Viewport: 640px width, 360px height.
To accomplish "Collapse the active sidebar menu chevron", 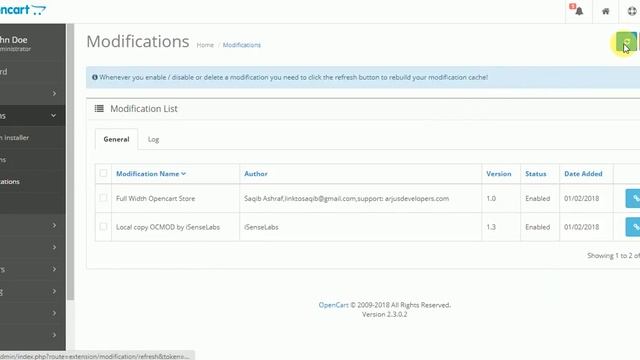I will click(53, 116).
